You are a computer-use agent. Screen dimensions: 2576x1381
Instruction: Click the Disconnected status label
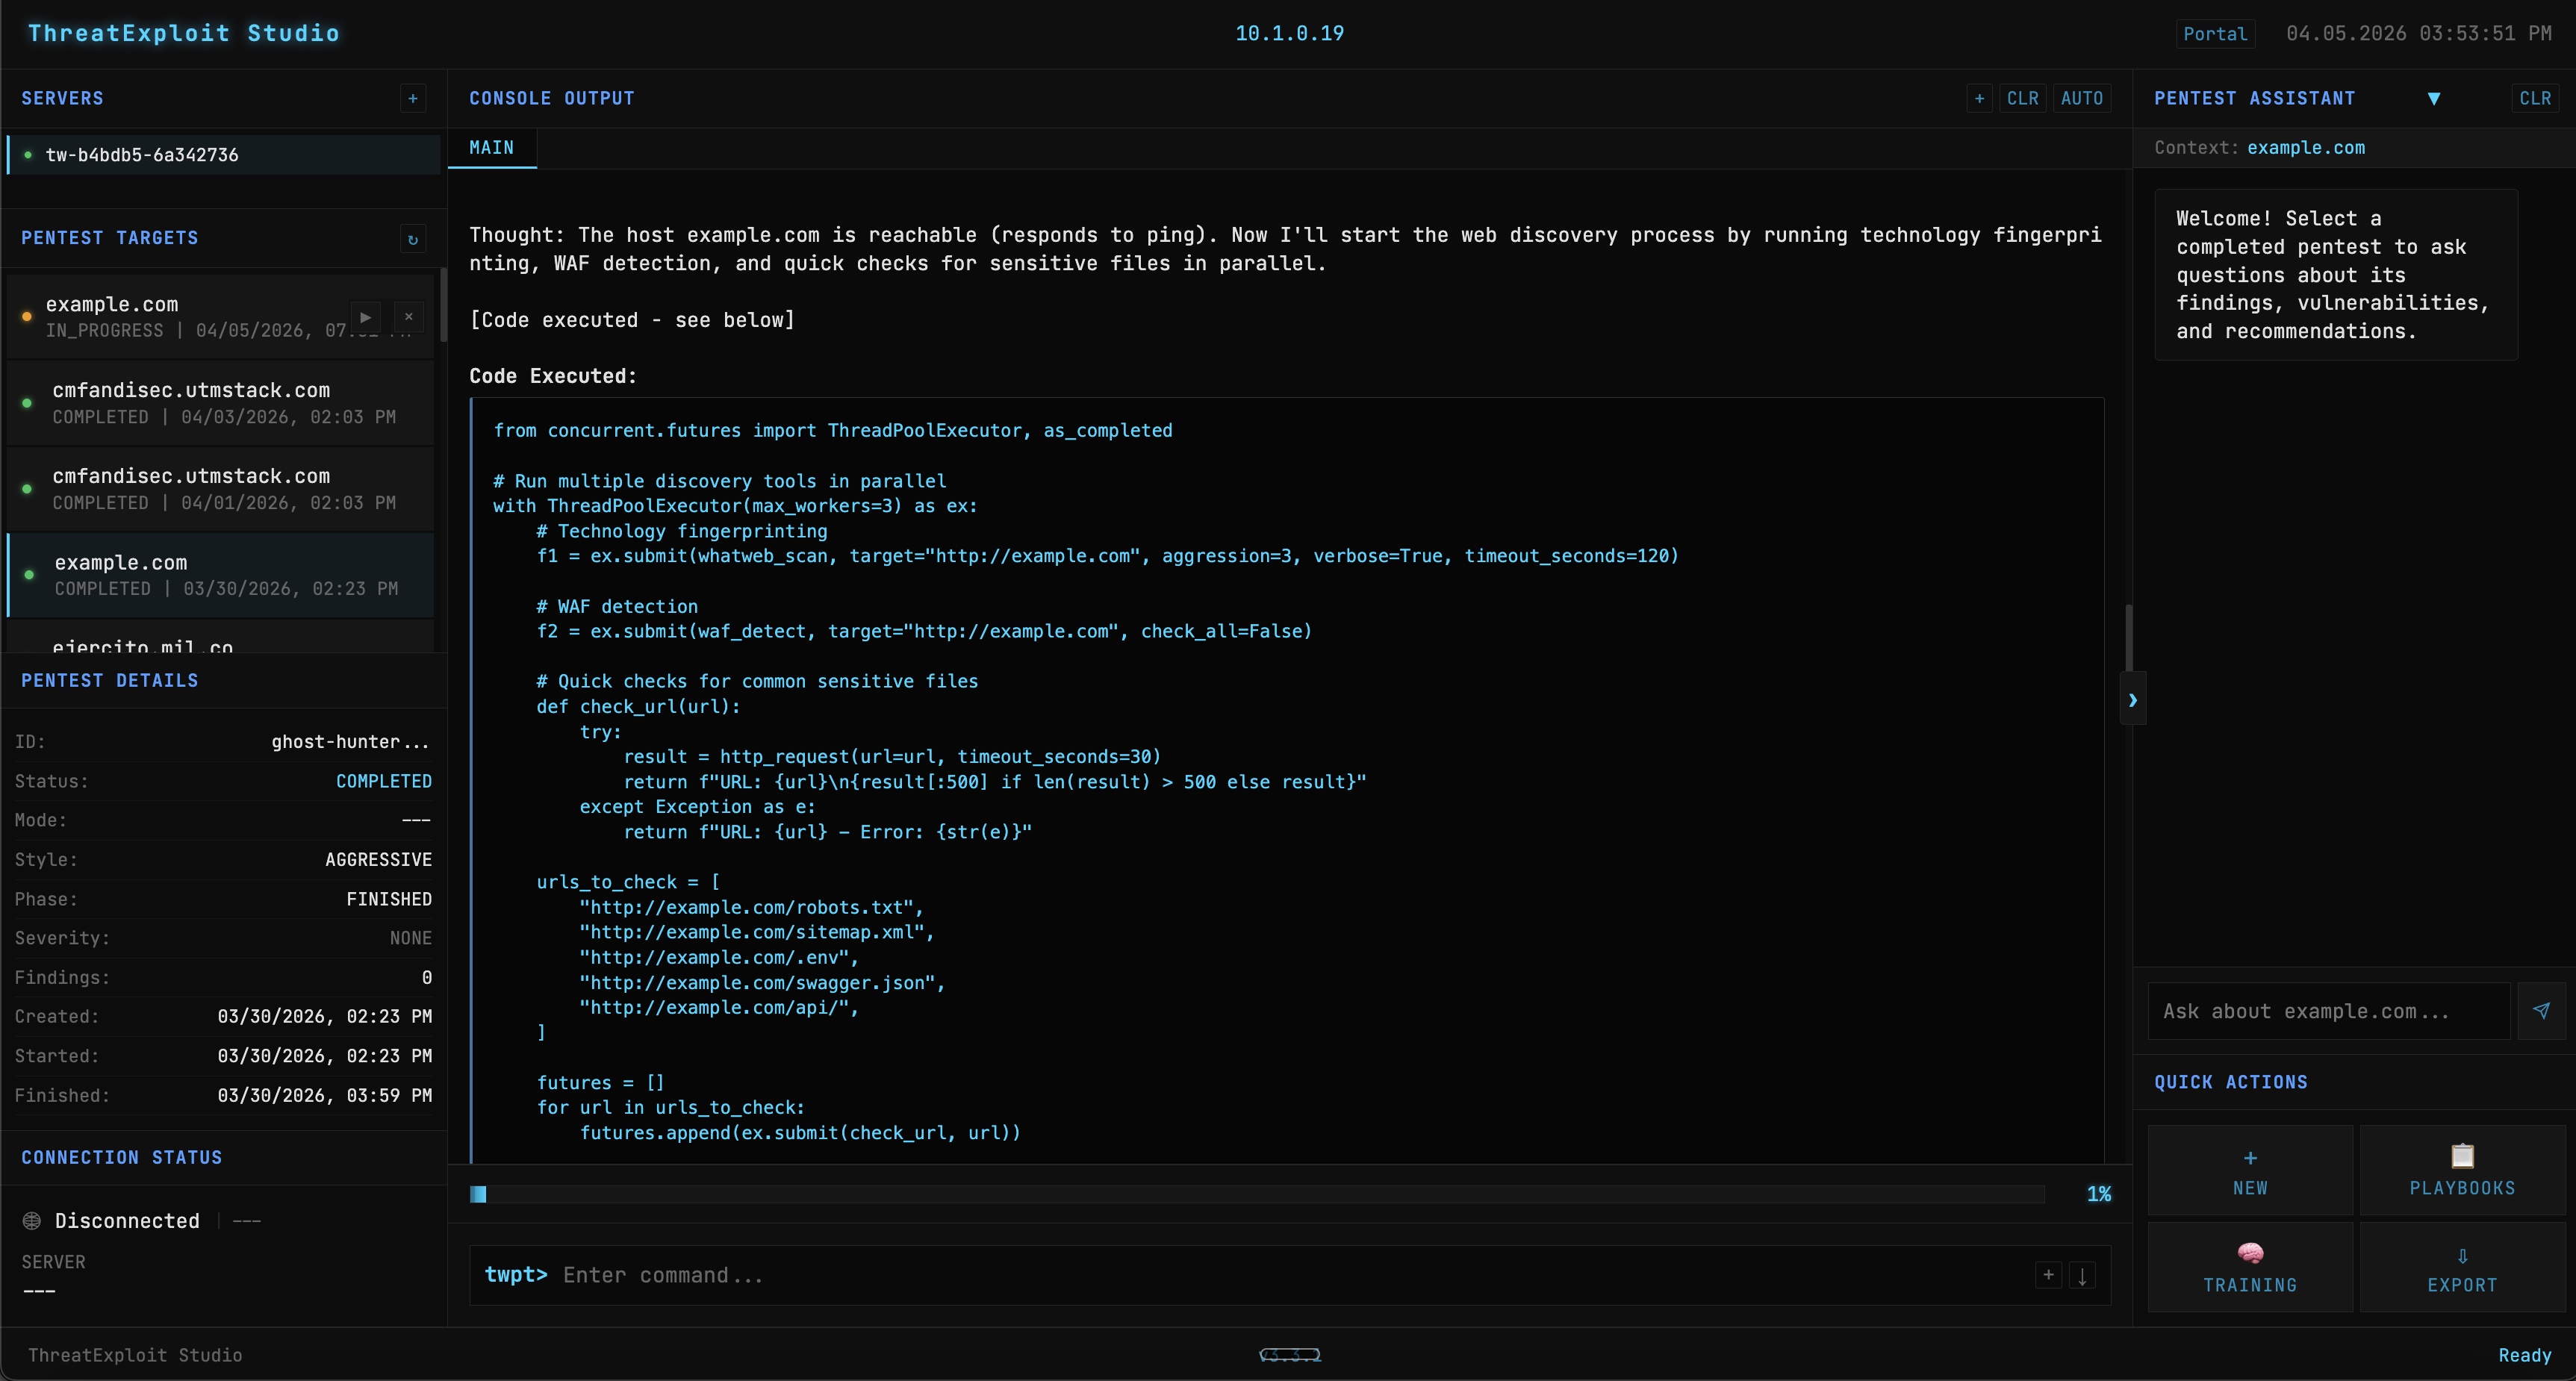point(127,1221)
